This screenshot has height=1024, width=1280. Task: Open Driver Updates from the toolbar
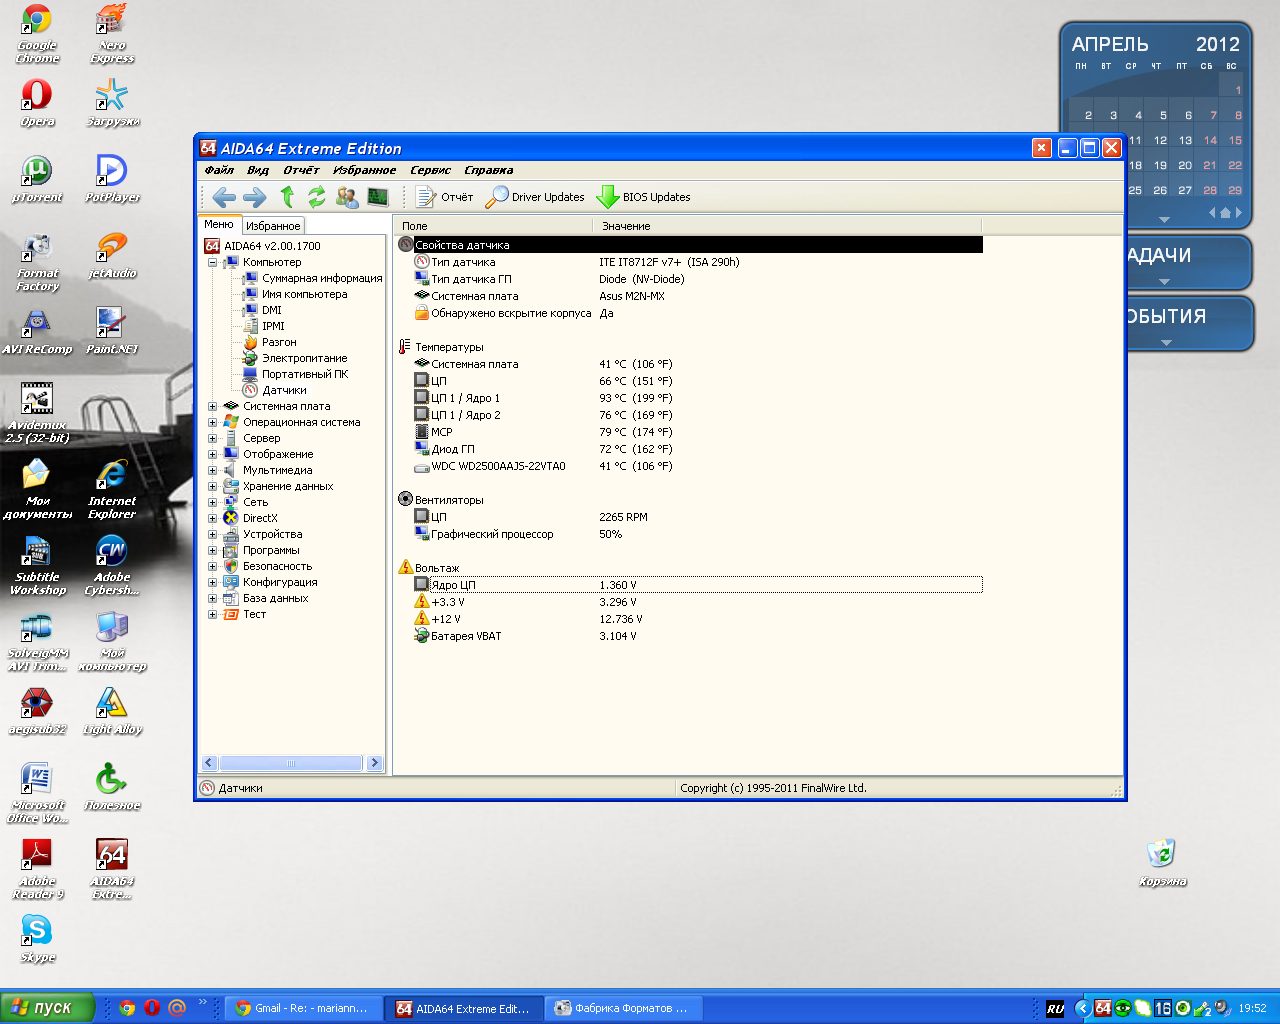[535, 197]
